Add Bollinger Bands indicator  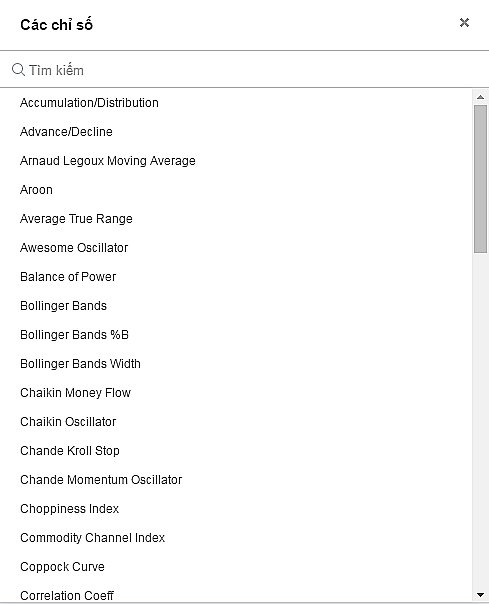[x=236, y=306]
